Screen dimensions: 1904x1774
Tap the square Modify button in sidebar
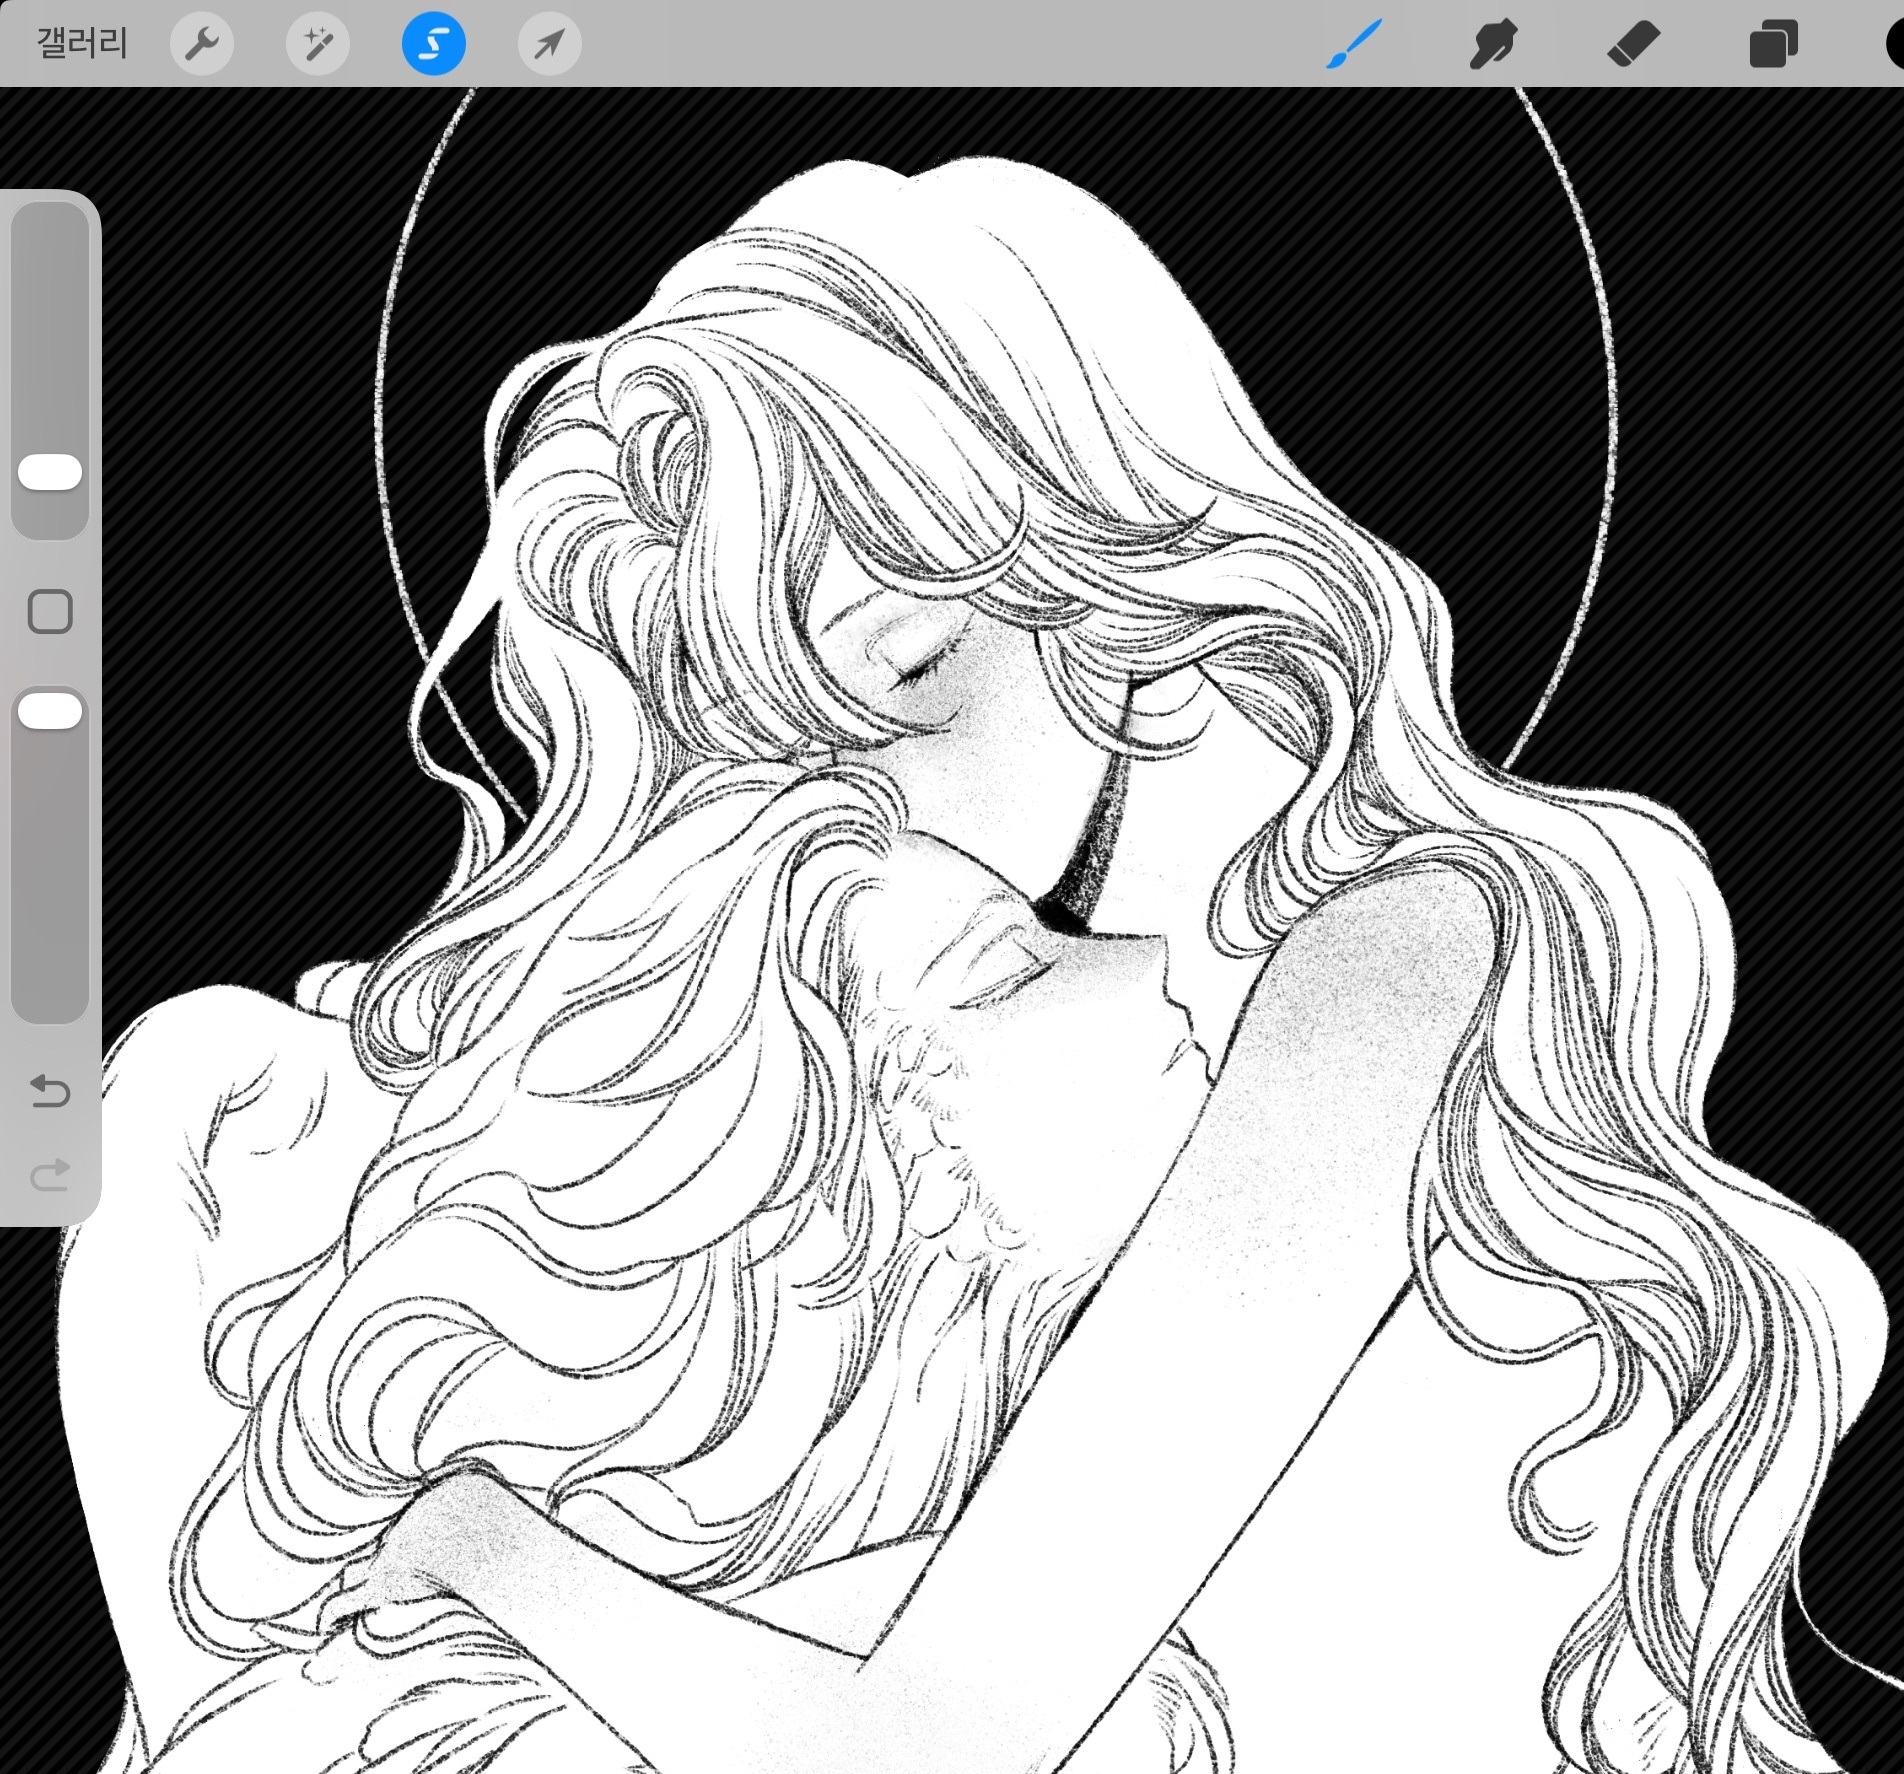pyautogui.click(x=50, y=612)
